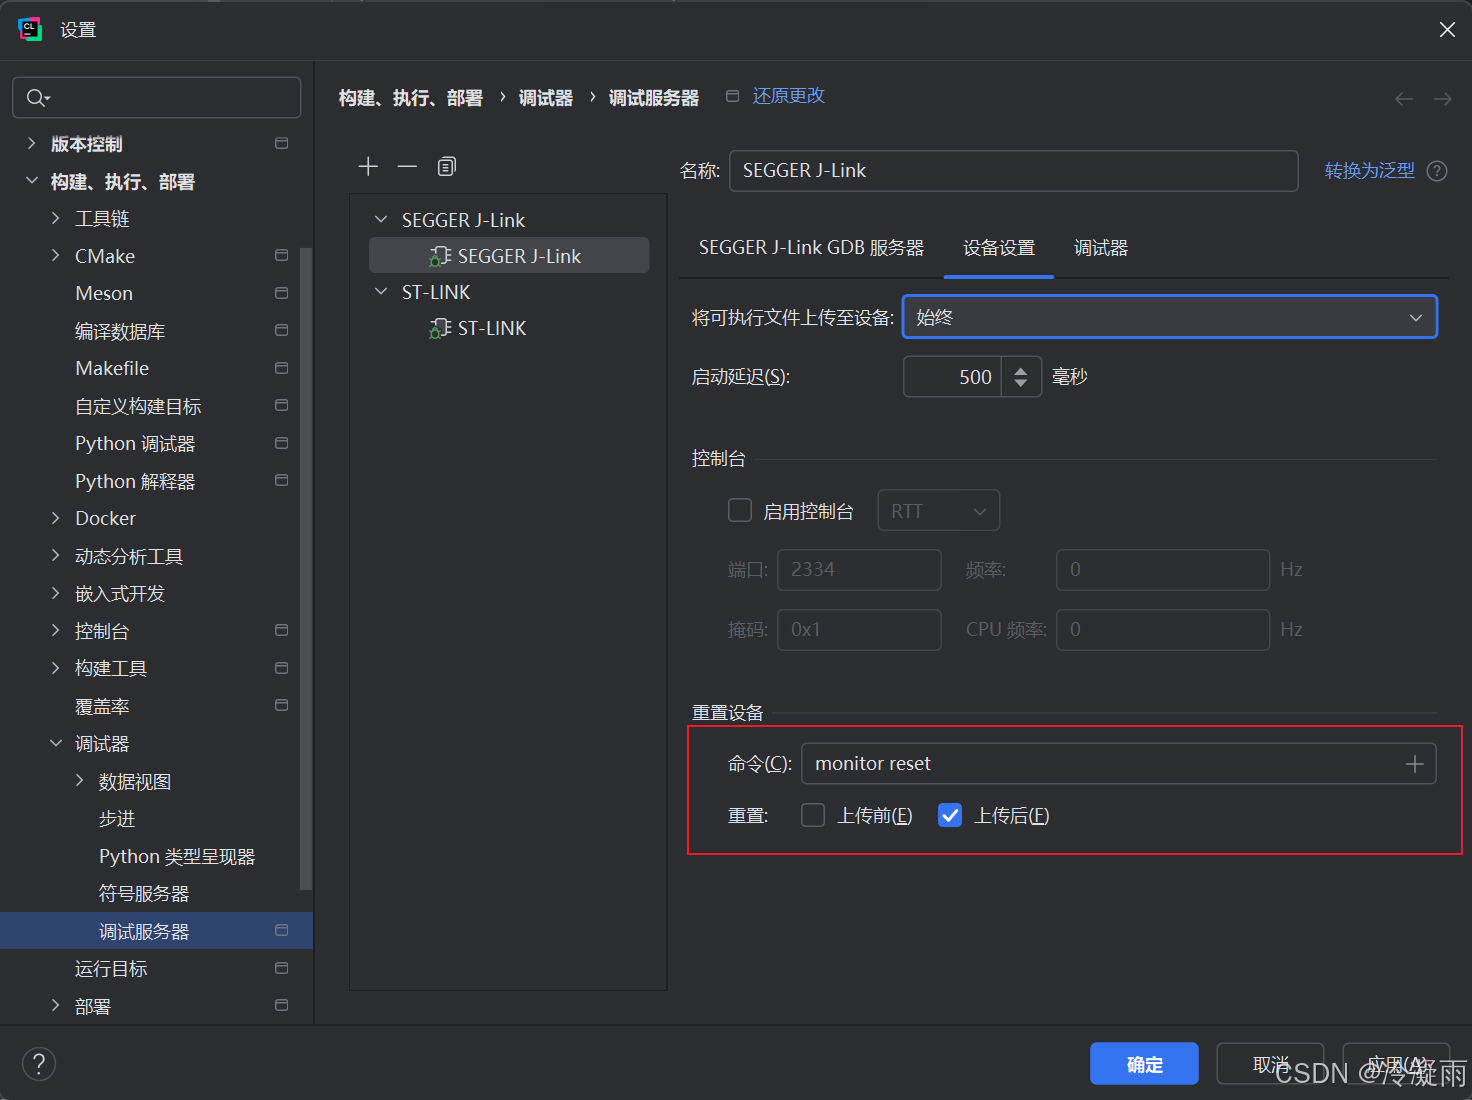This screenshot has height=1100, width=1472.
Task: Open the Python 类型呈现器 page
Action: 177,856
